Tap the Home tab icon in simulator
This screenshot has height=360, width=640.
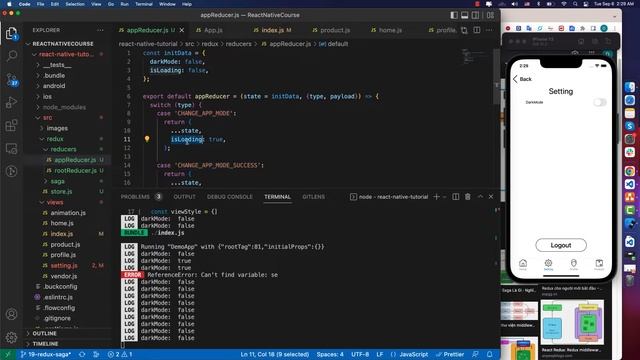[523, 264]
